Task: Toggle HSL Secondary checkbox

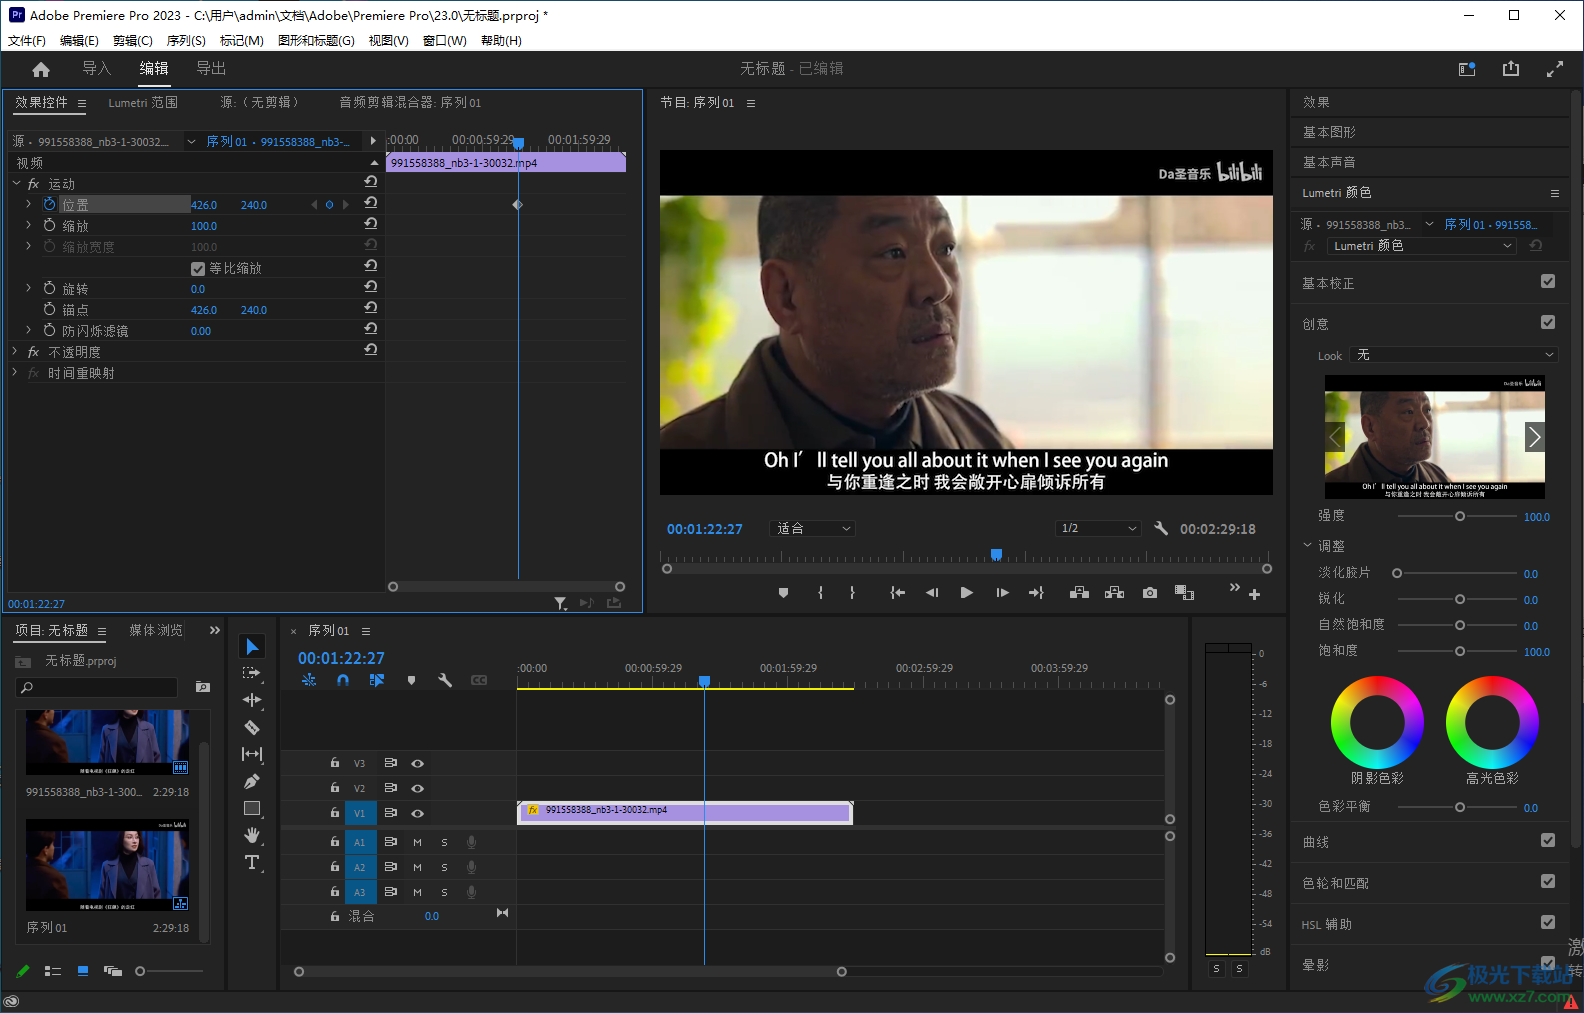Action: [1548, 922]
